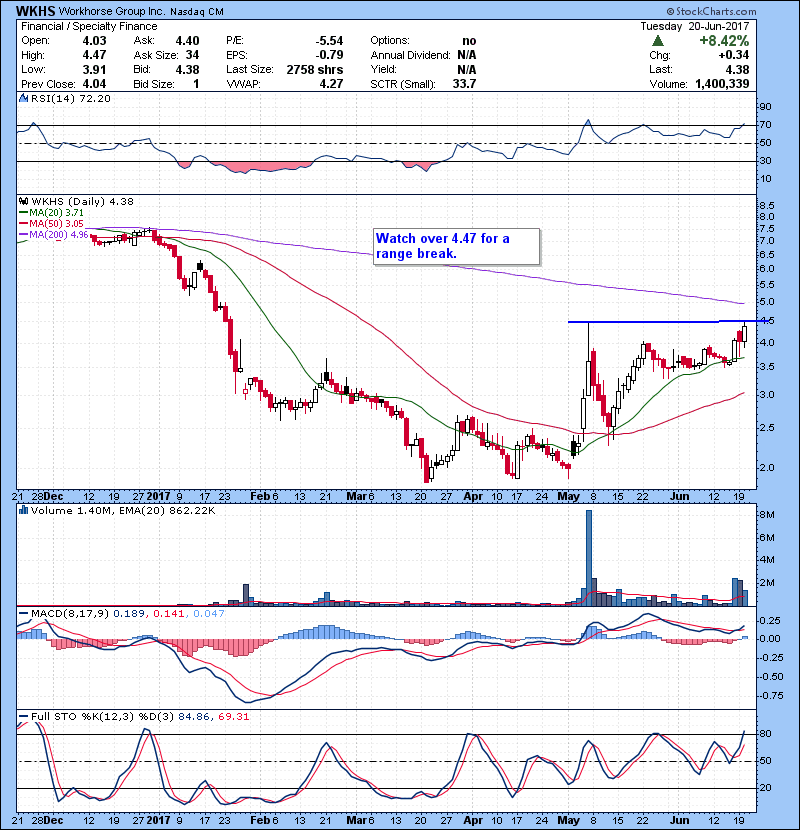
Task: Select the green MA(20) 3.71 legend entry
Action: [51, 212]
